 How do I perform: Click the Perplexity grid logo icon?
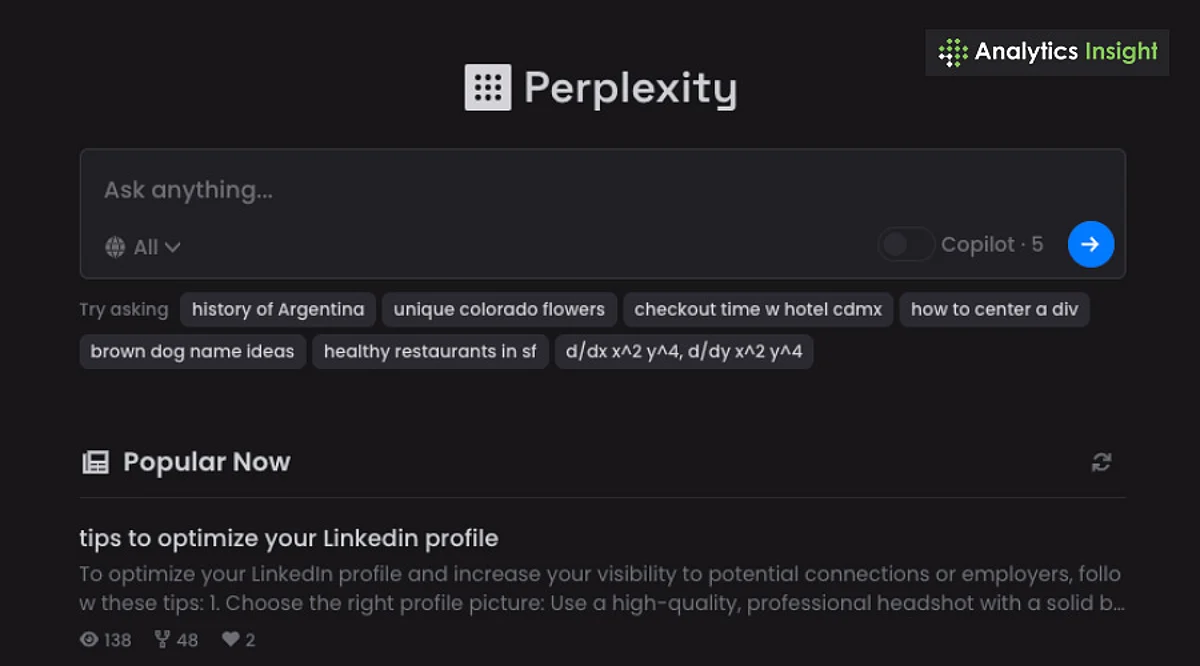pos(488,88)
